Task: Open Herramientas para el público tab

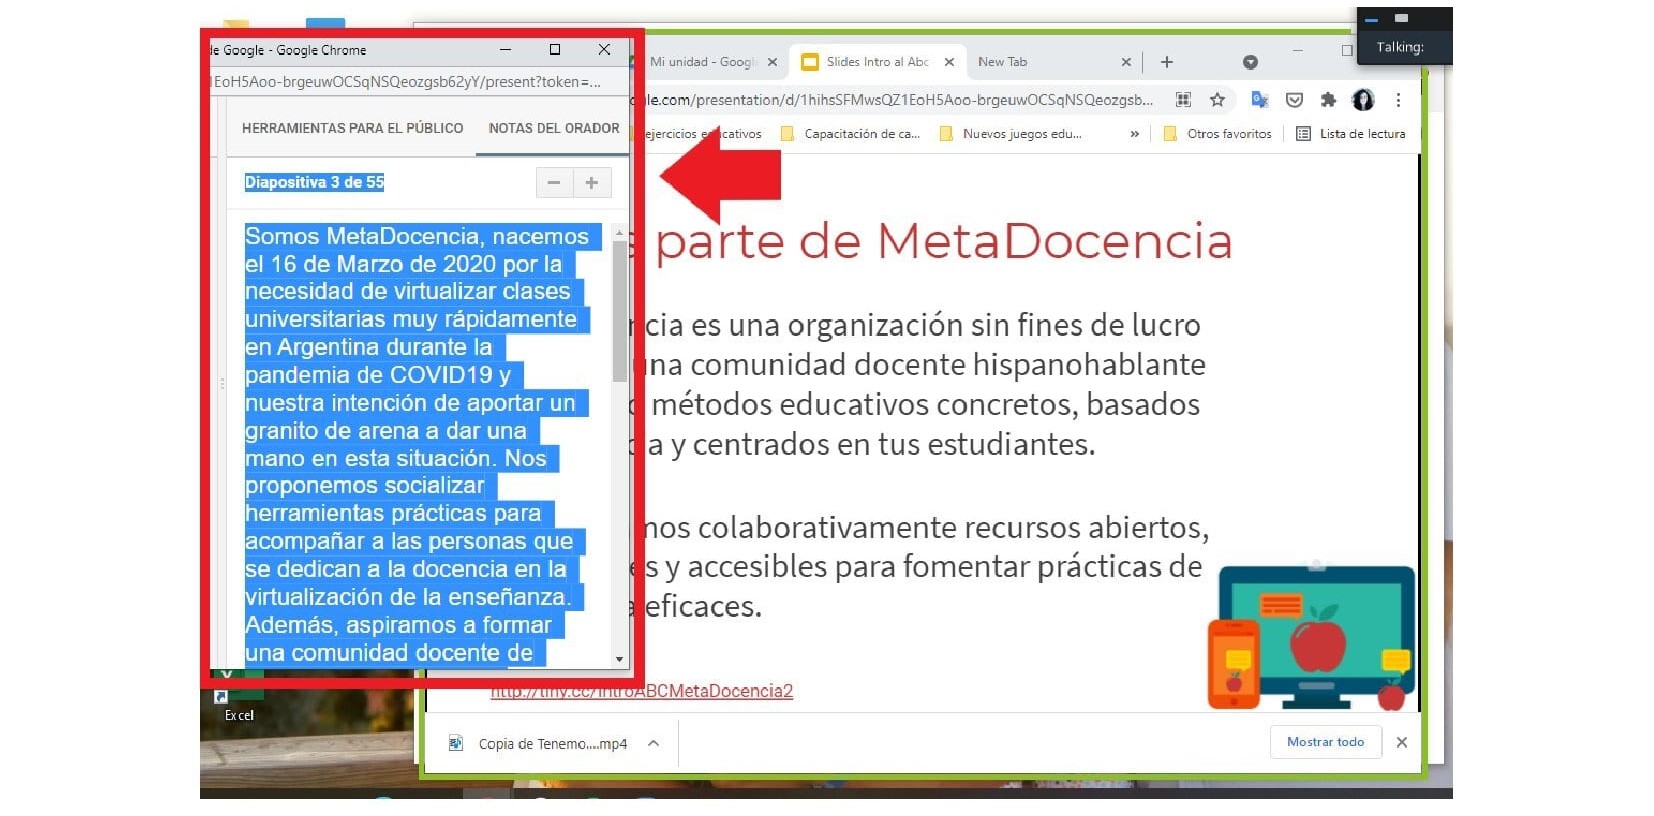Action: pyautogui.click(x=352, y=128)
